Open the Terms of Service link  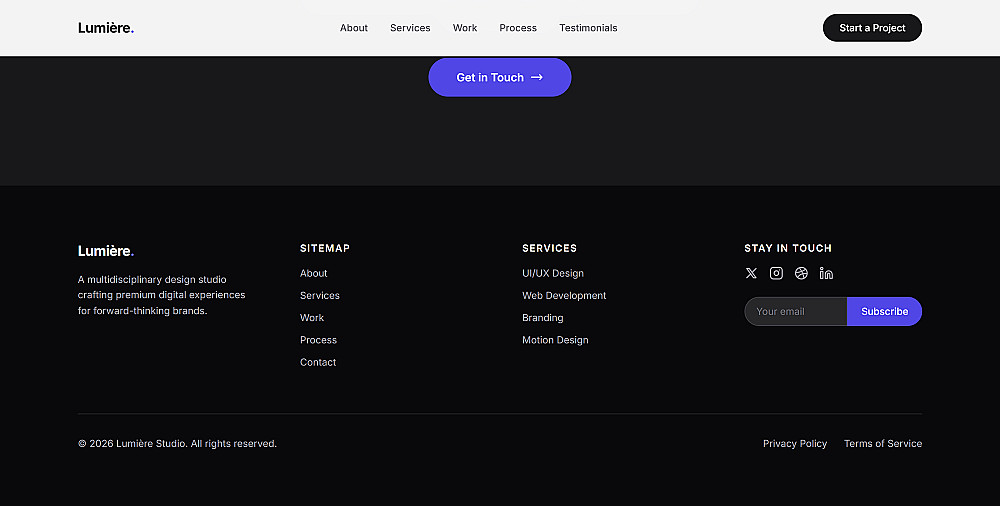883,443
